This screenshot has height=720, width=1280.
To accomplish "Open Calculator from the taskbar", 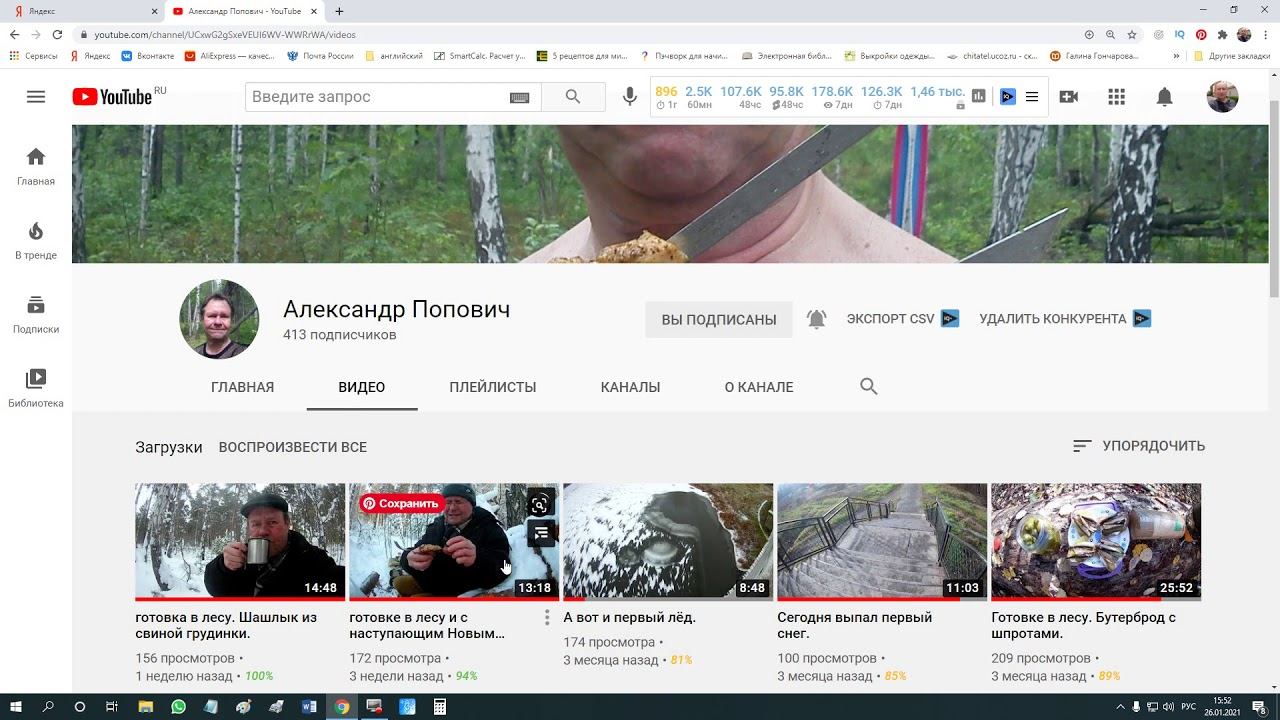I will (x=439, y=707).
